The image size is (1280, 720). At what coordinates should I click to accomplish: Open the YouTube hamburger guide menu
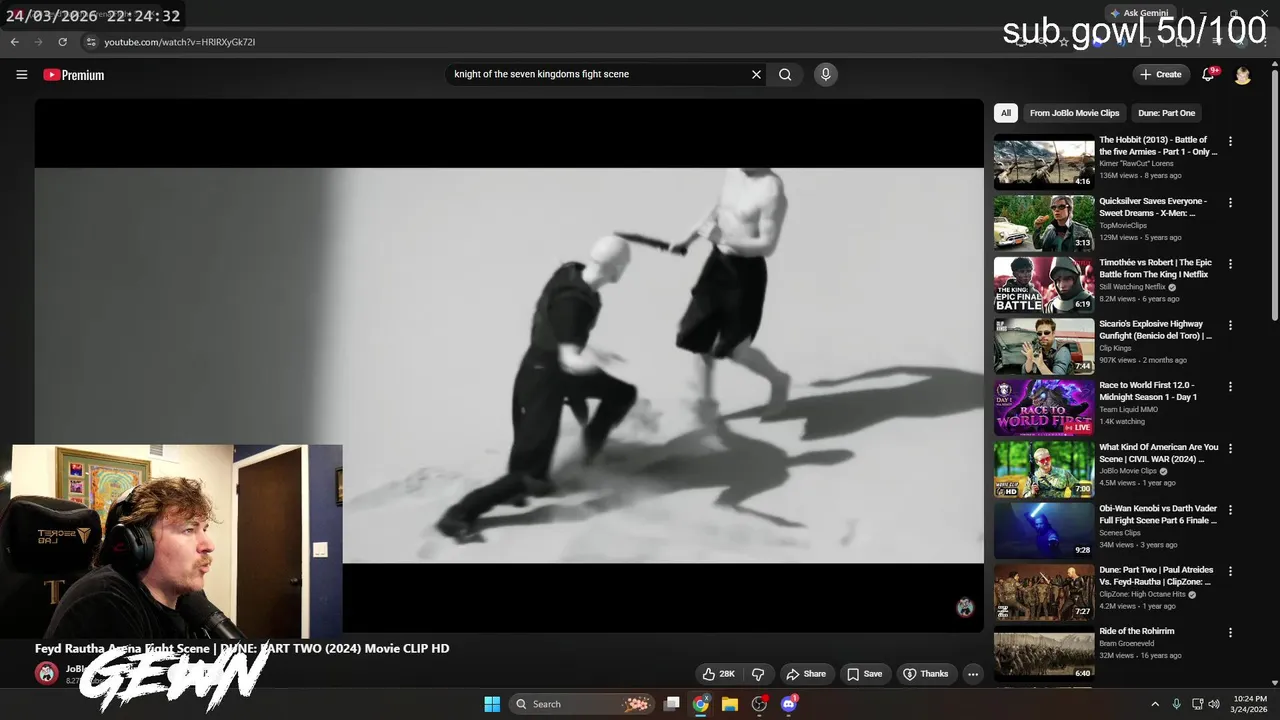tap(21, 75)
